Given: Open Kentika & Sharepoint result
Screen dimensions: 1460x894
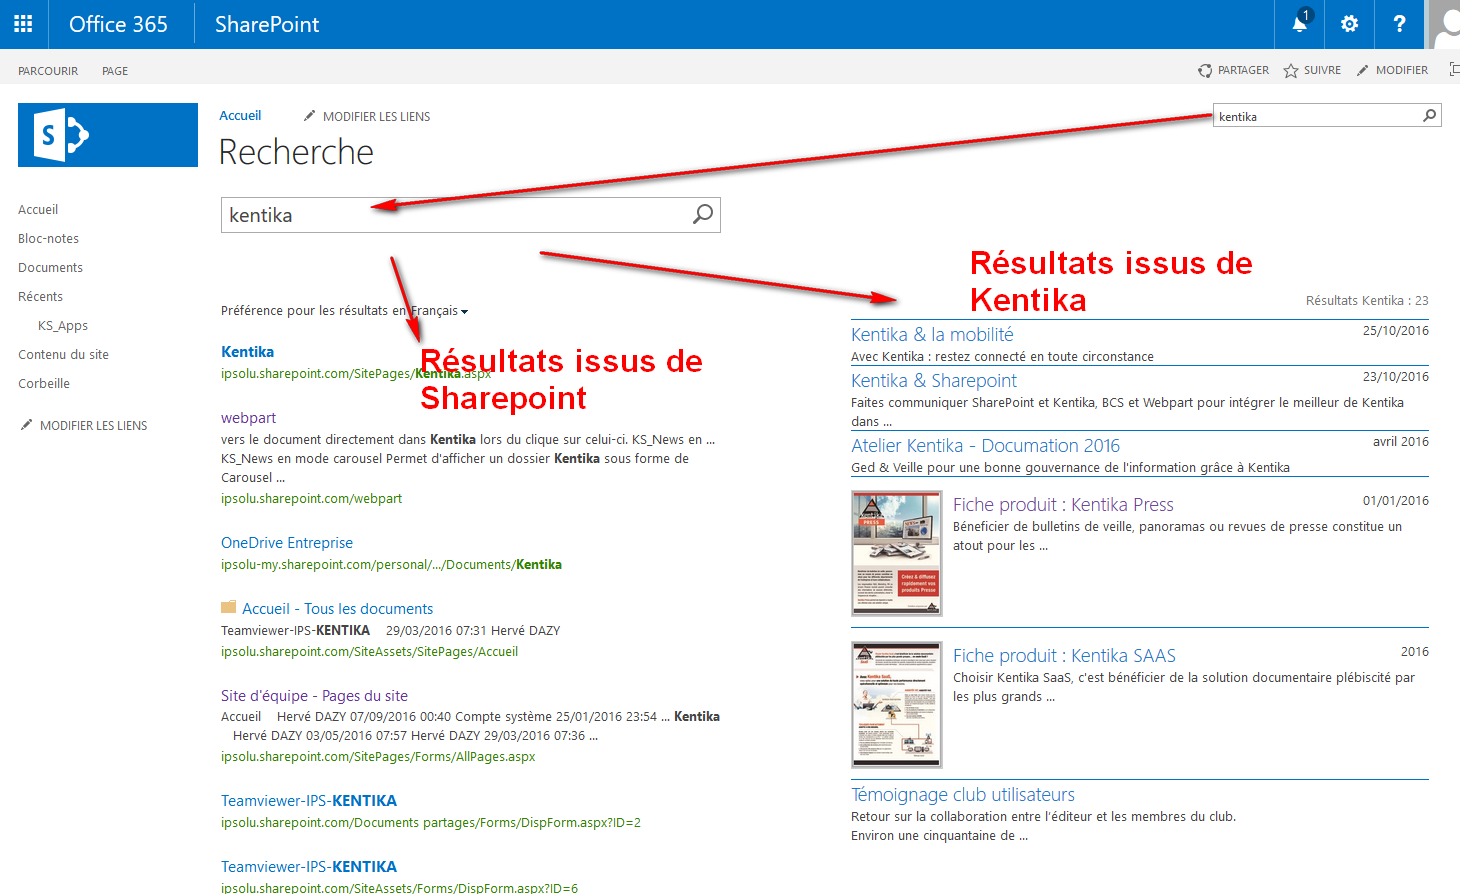Looking at the screenshot, I should point(934,381).
